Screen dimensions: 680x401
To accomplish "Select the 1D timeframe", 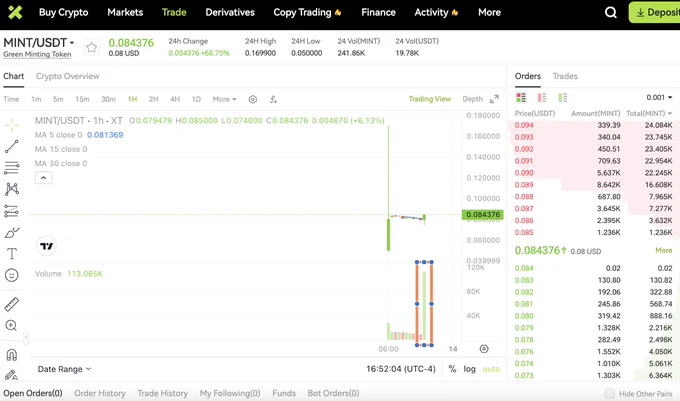I will [x=196, y=99].
